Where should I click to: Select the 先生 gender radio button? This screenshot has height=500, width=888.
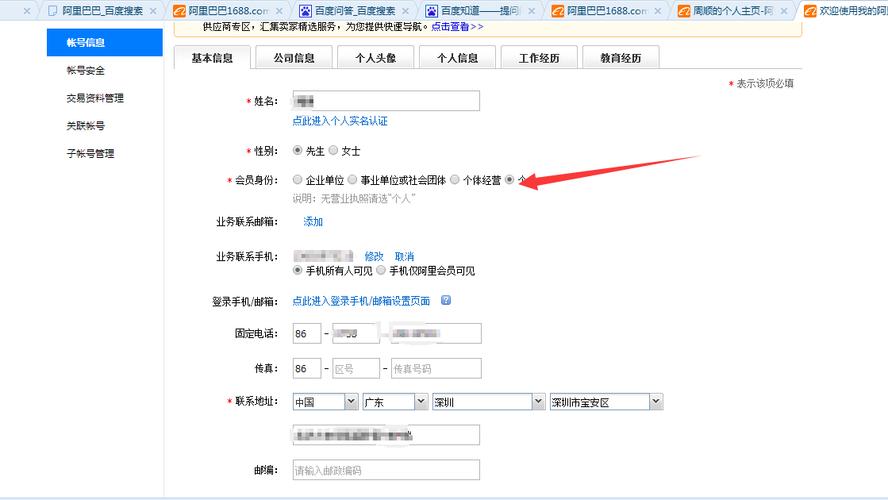point(297,151)
